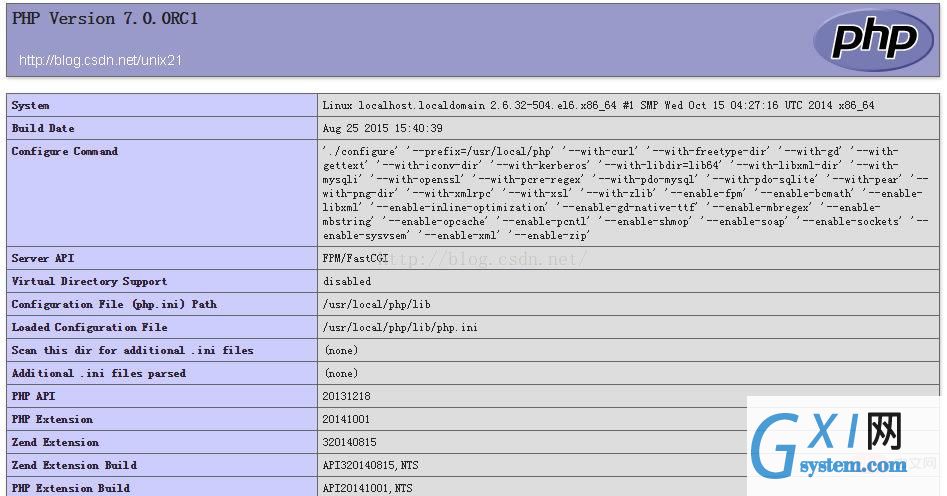Click the 'disabled' value
Image resolution: width=947 pixels, height=496 pixels.
[347, 281]
